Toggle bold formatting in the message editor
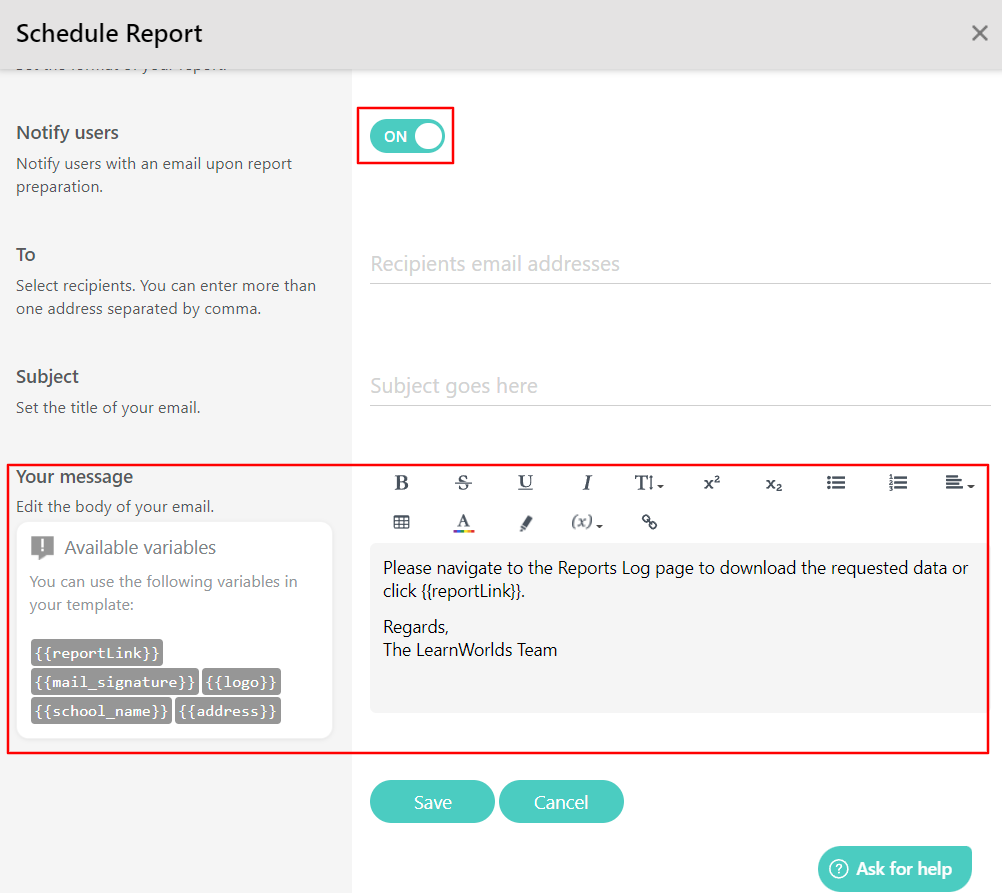Screen dimensions: 1002x893 (401, 483)
